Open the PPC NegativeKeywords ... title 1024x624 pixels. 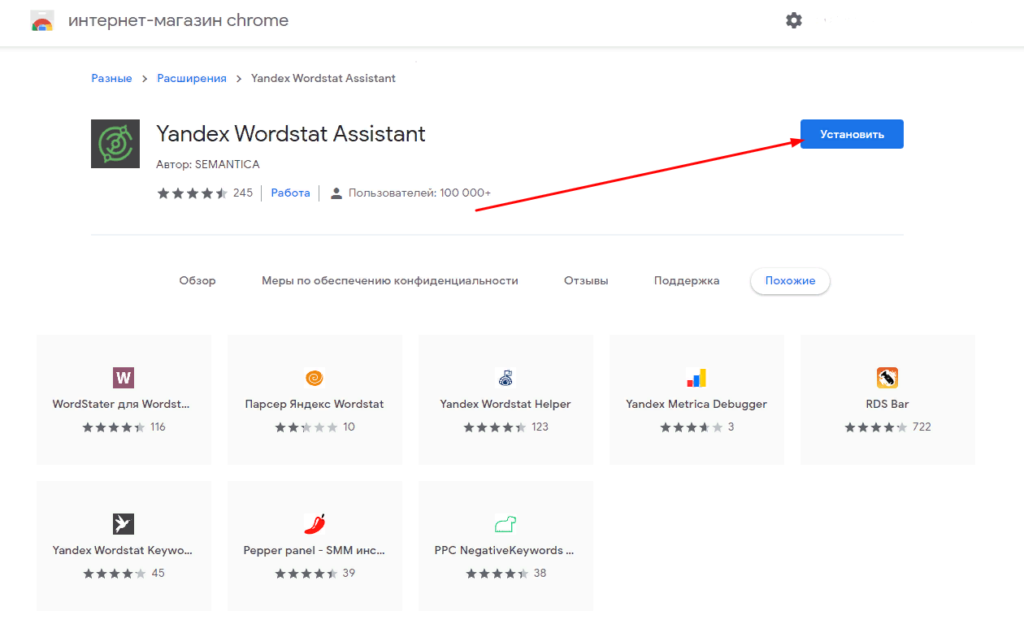pos(504,550)
